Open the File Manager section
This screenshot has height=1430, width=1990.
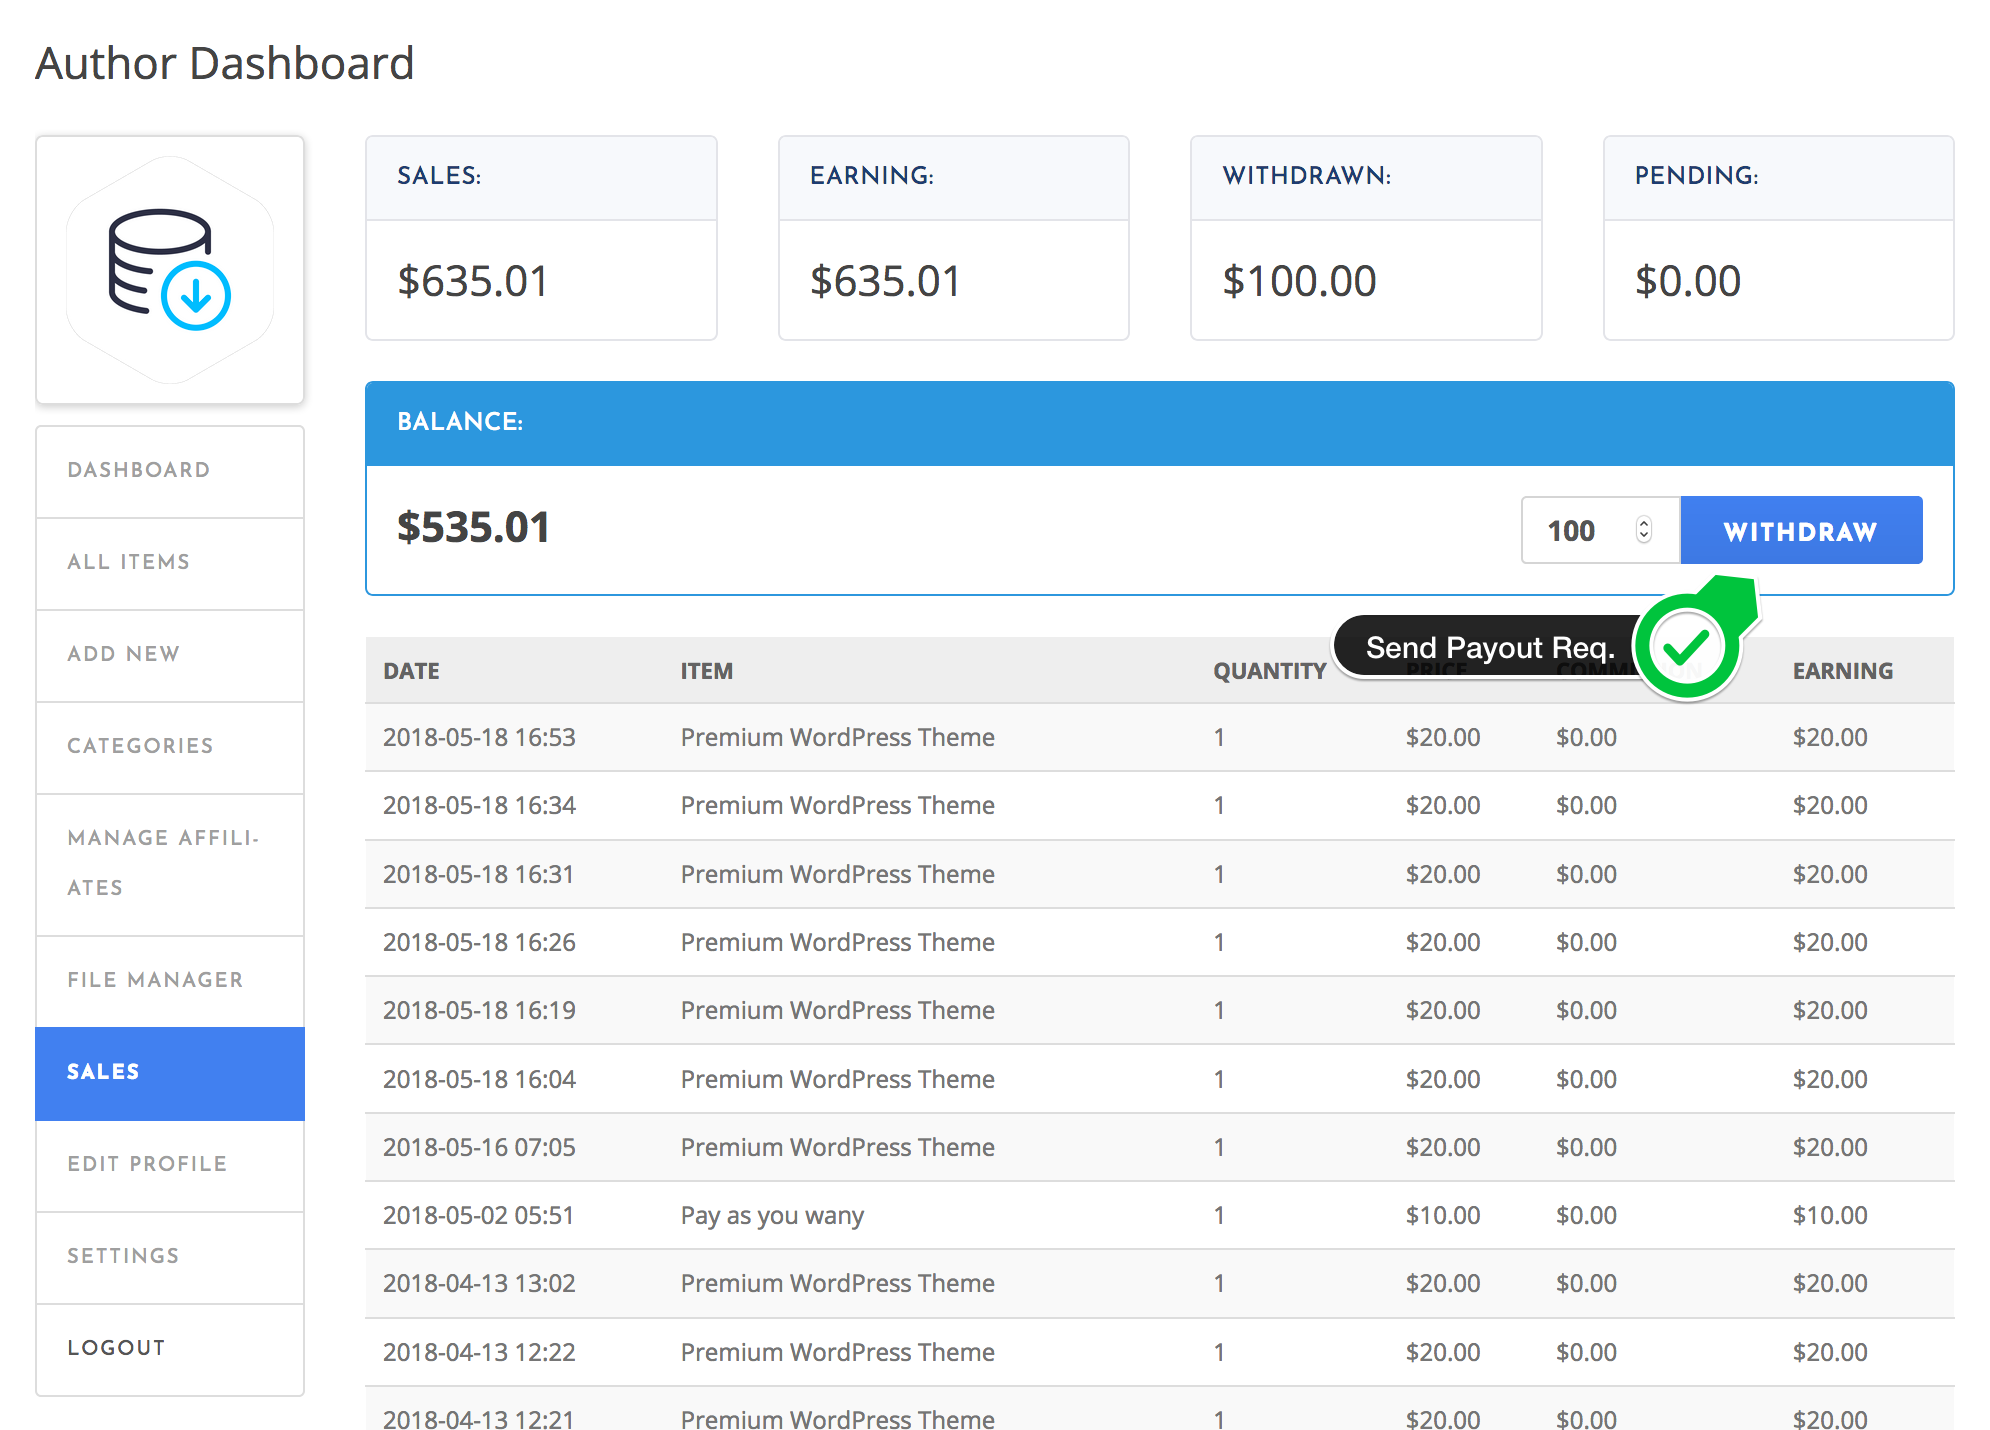pyautogui.click(x=155, y=980)
